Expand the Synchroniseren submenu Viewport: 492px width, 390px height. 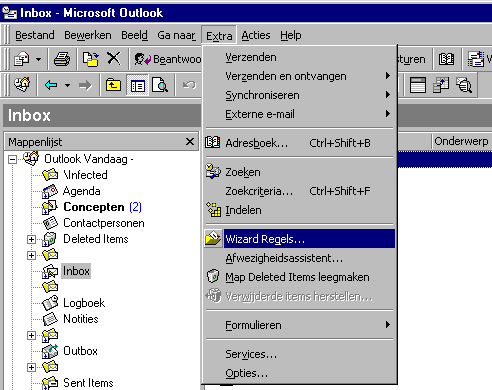(x=299, y=95)
